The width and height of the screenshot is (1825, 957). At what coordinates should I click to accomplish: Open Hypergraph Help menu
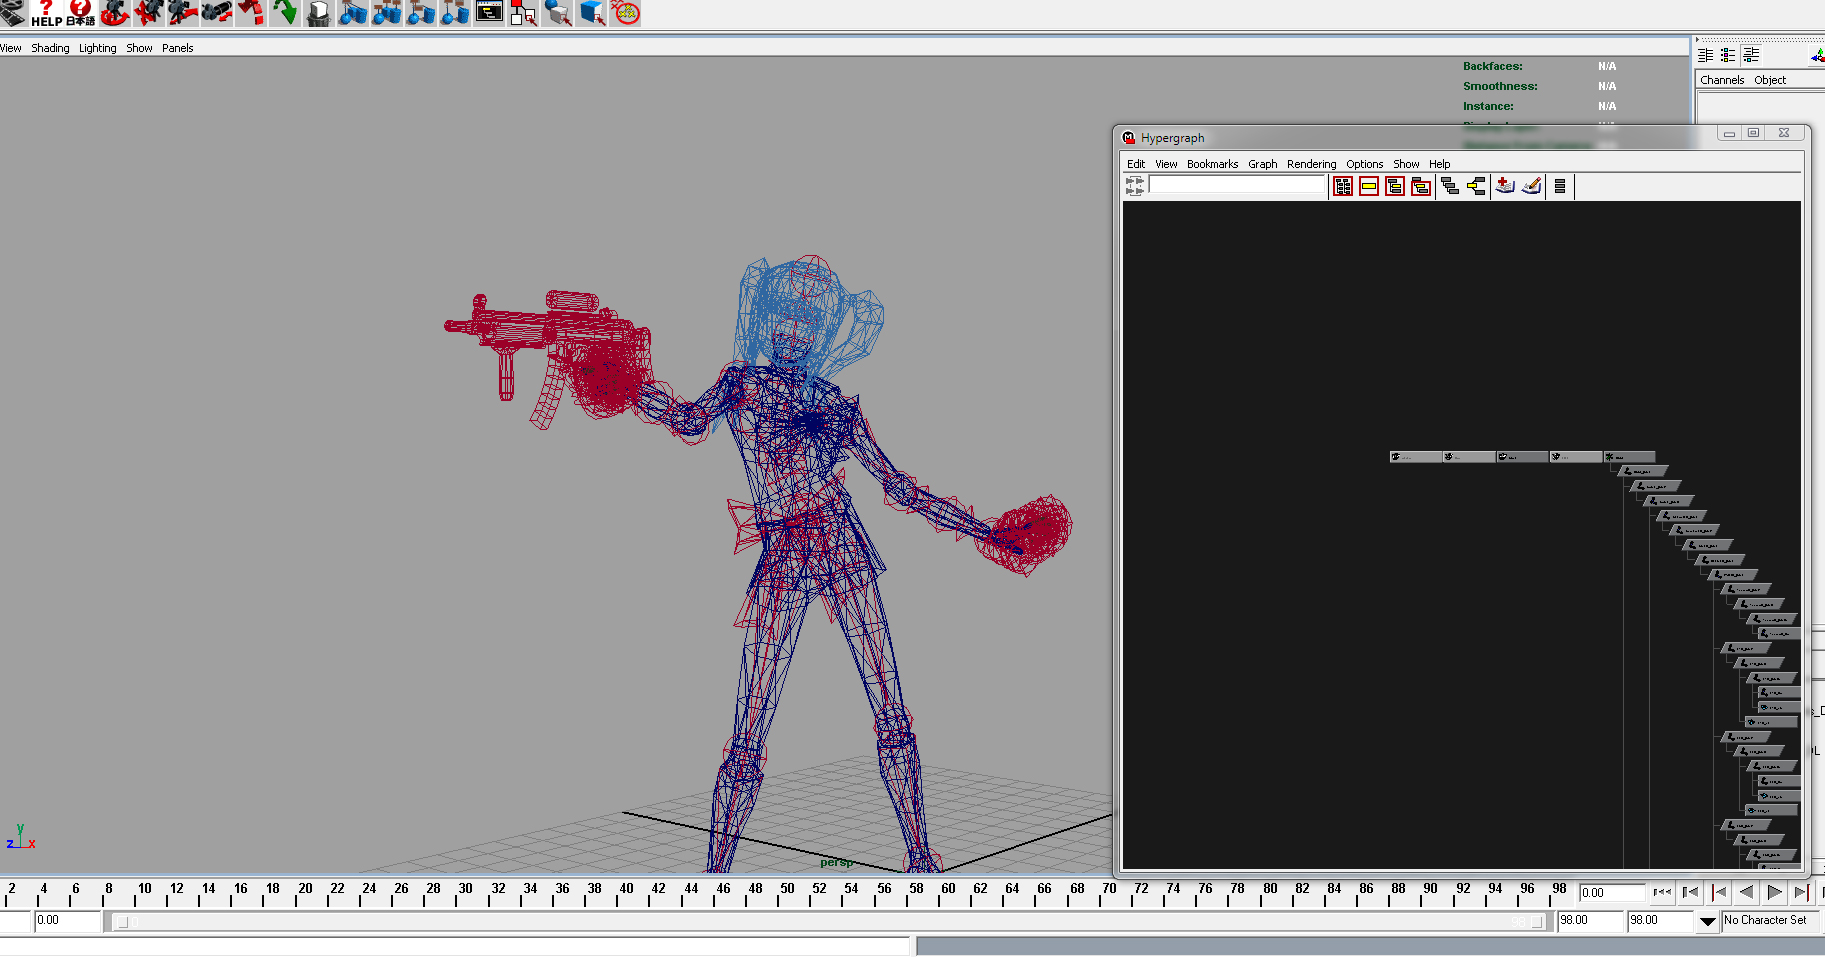click(x=1439, y=164)
